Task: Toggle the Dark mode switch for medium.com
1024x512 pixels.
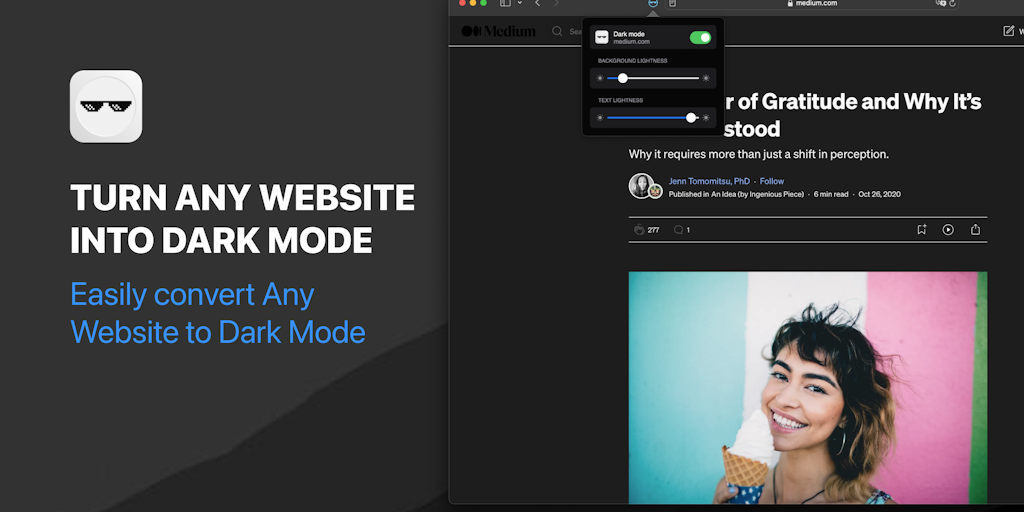Action: pyautogui.click(x=700, y=38)
